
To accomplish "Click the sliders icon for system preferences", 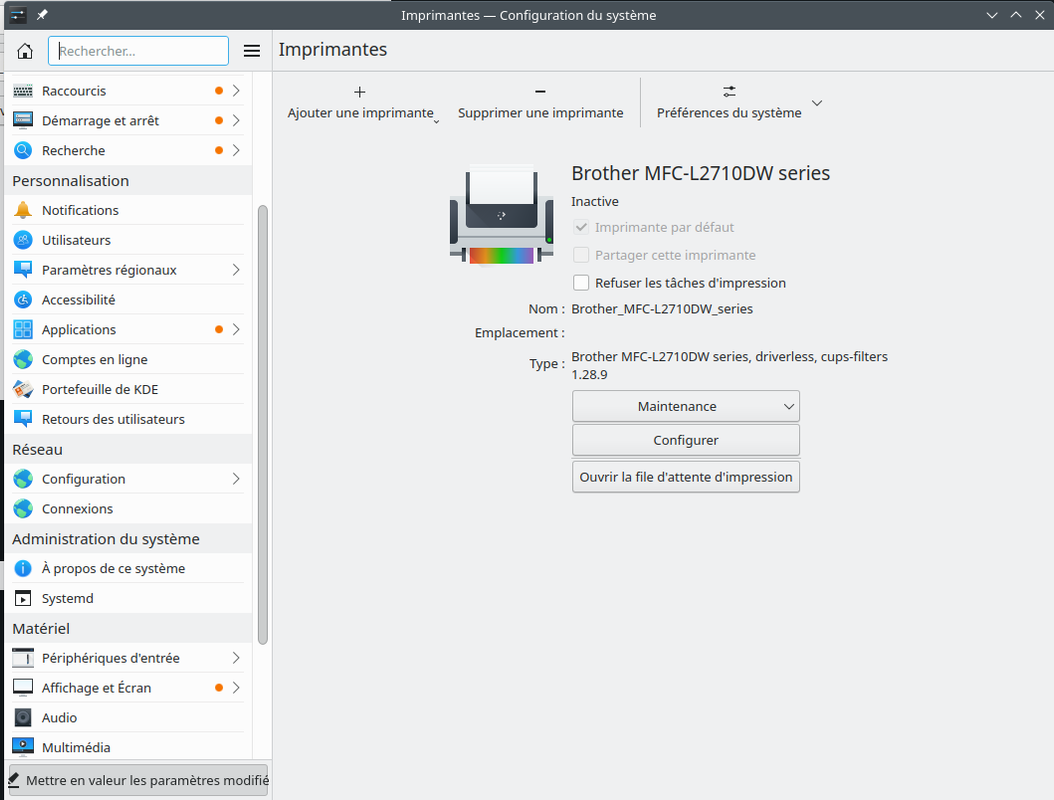I will pos(729,91).
